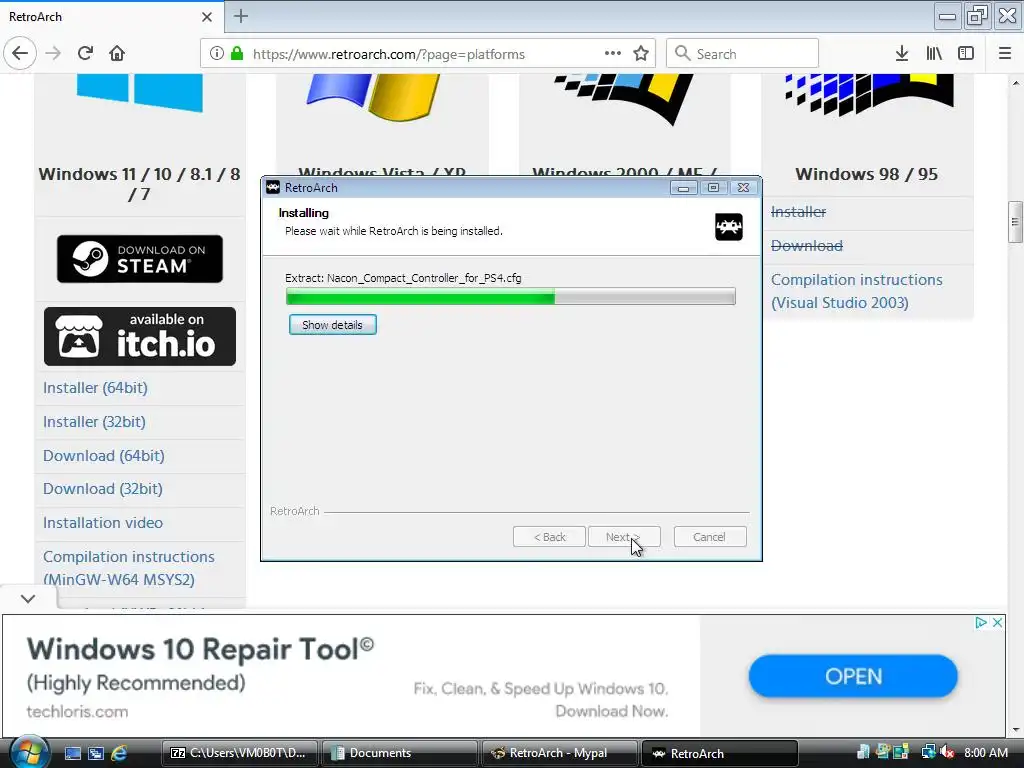
Task: Click the disabled Back button in installer
Action: click(549, 537)
